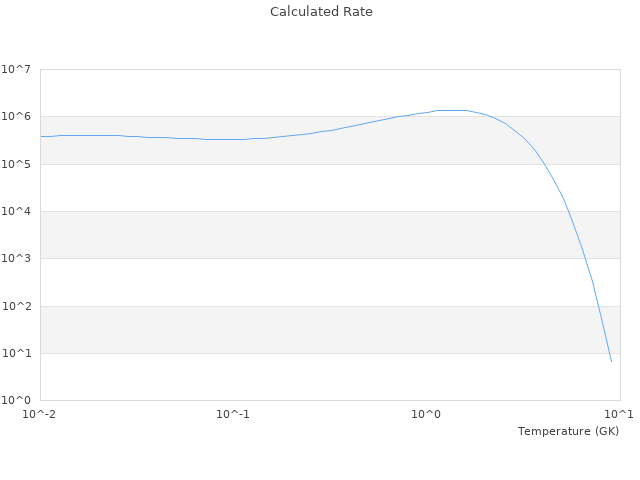Select the 10^5 vertical axis tick label
This screenshot has width=640, height=480.
(16, 164)
